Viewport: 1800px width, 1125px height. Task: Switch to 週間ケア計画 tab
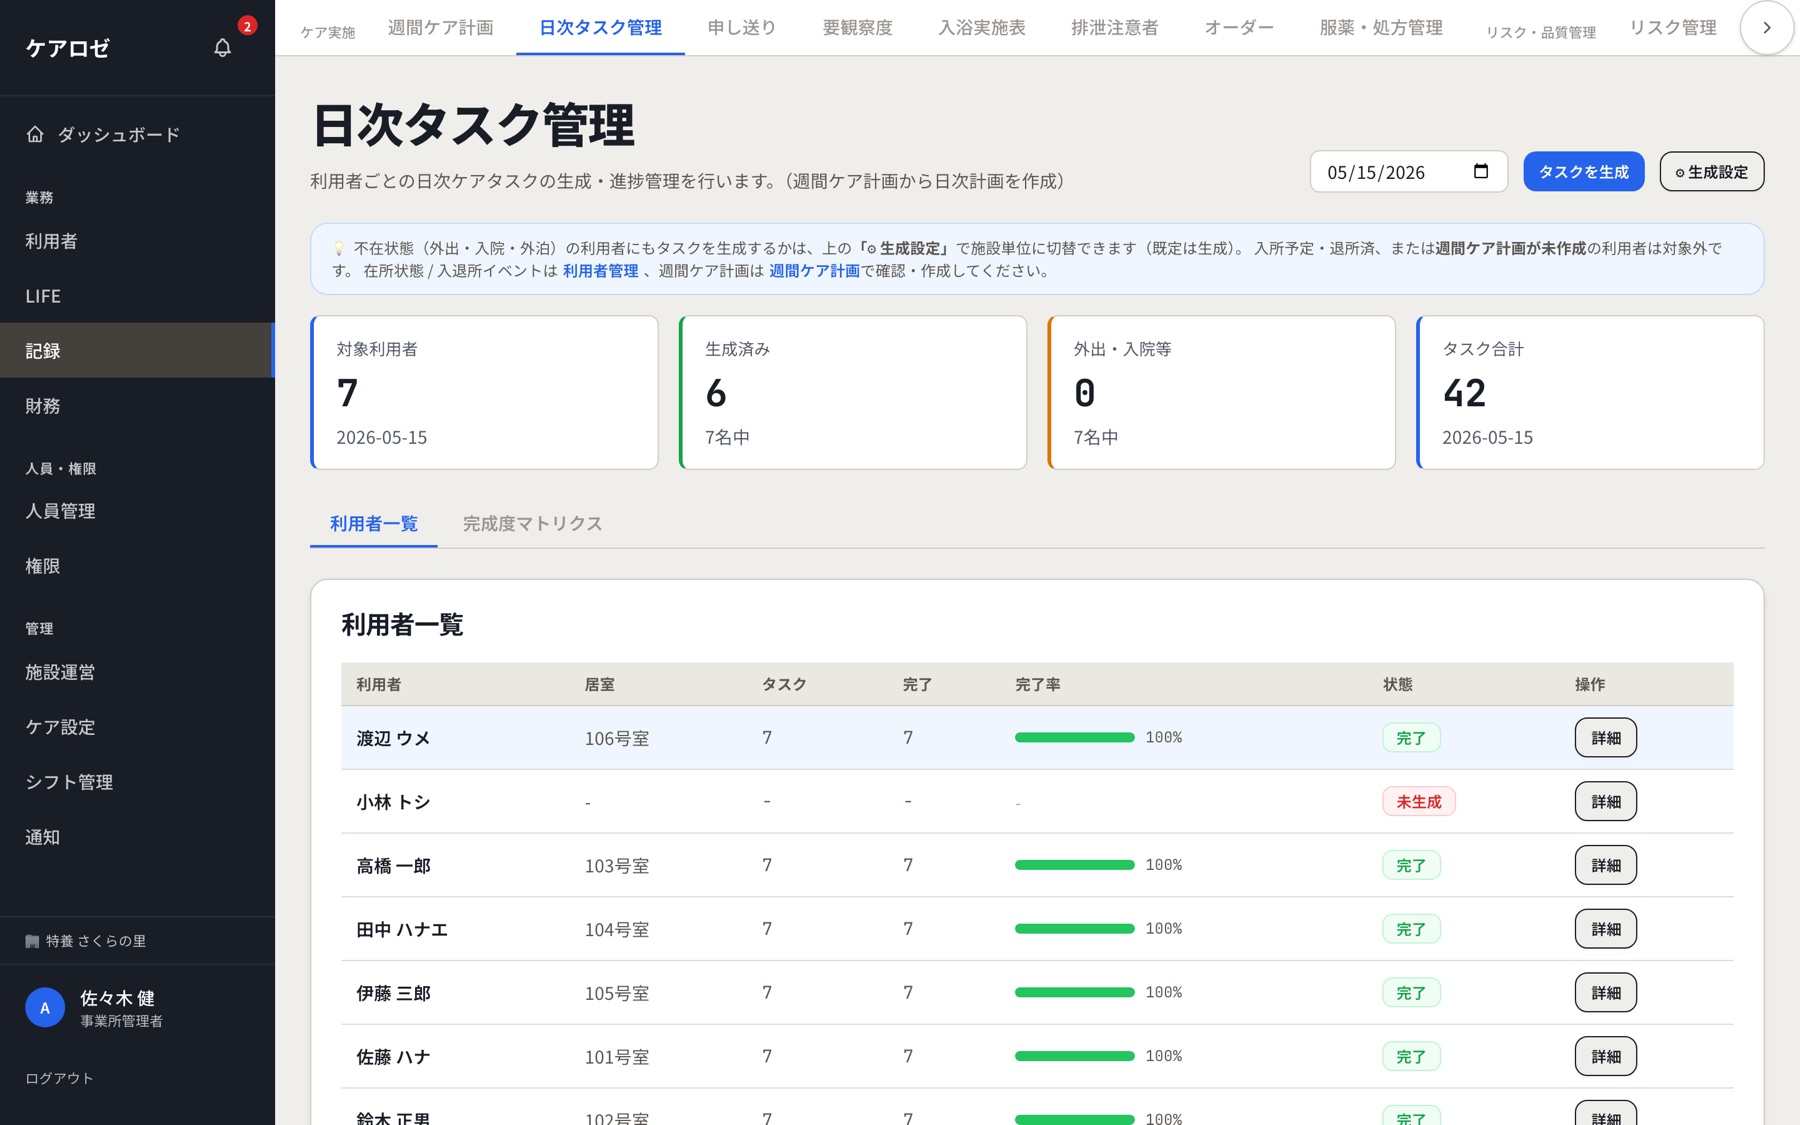coord(440,28)
